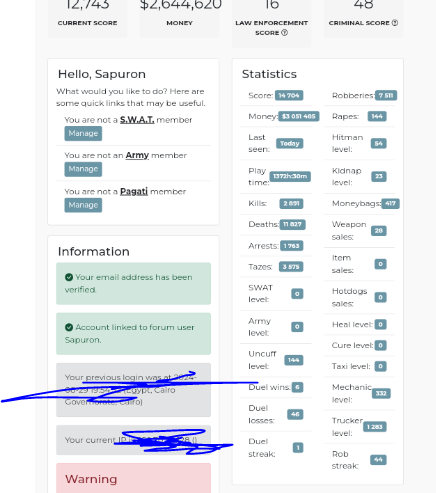Click the Duel streak 1 badge
The height and width of the screenshot is (493, 436).
[298, 447]
